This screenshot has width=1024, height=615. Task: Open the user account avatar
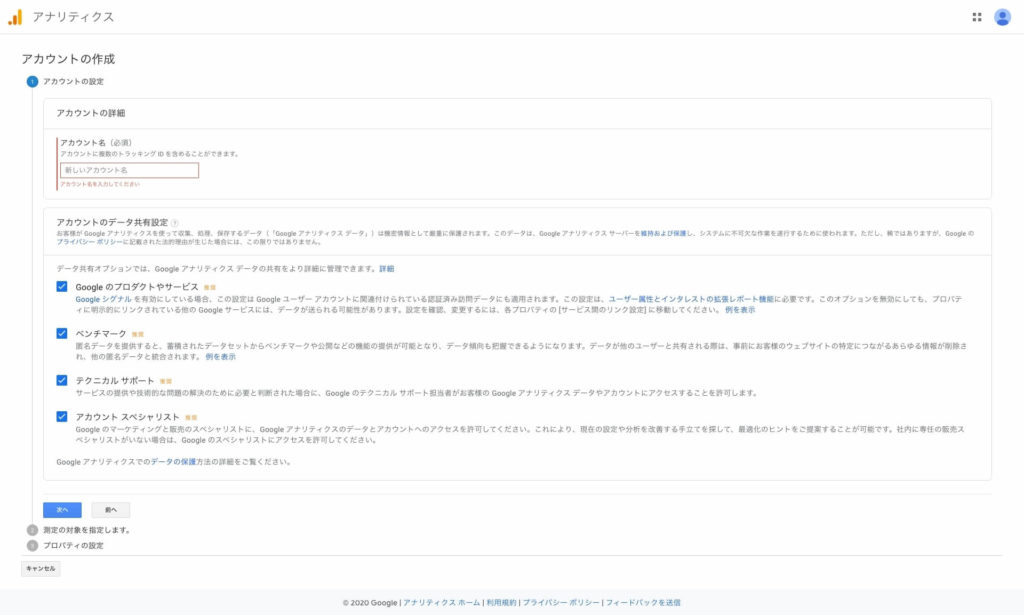pyautogui.click(x=1002, y=17)
